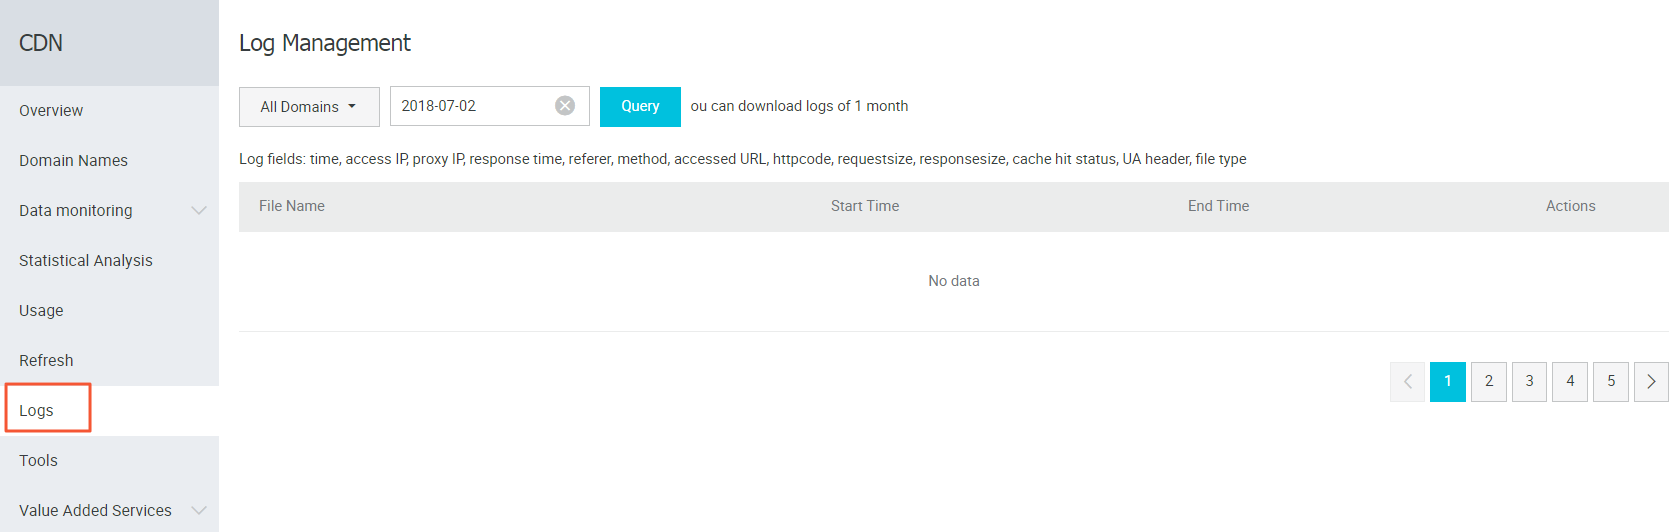
Task: Expand the Data monitoring submenu chevron
Action: tap(199, 211)
